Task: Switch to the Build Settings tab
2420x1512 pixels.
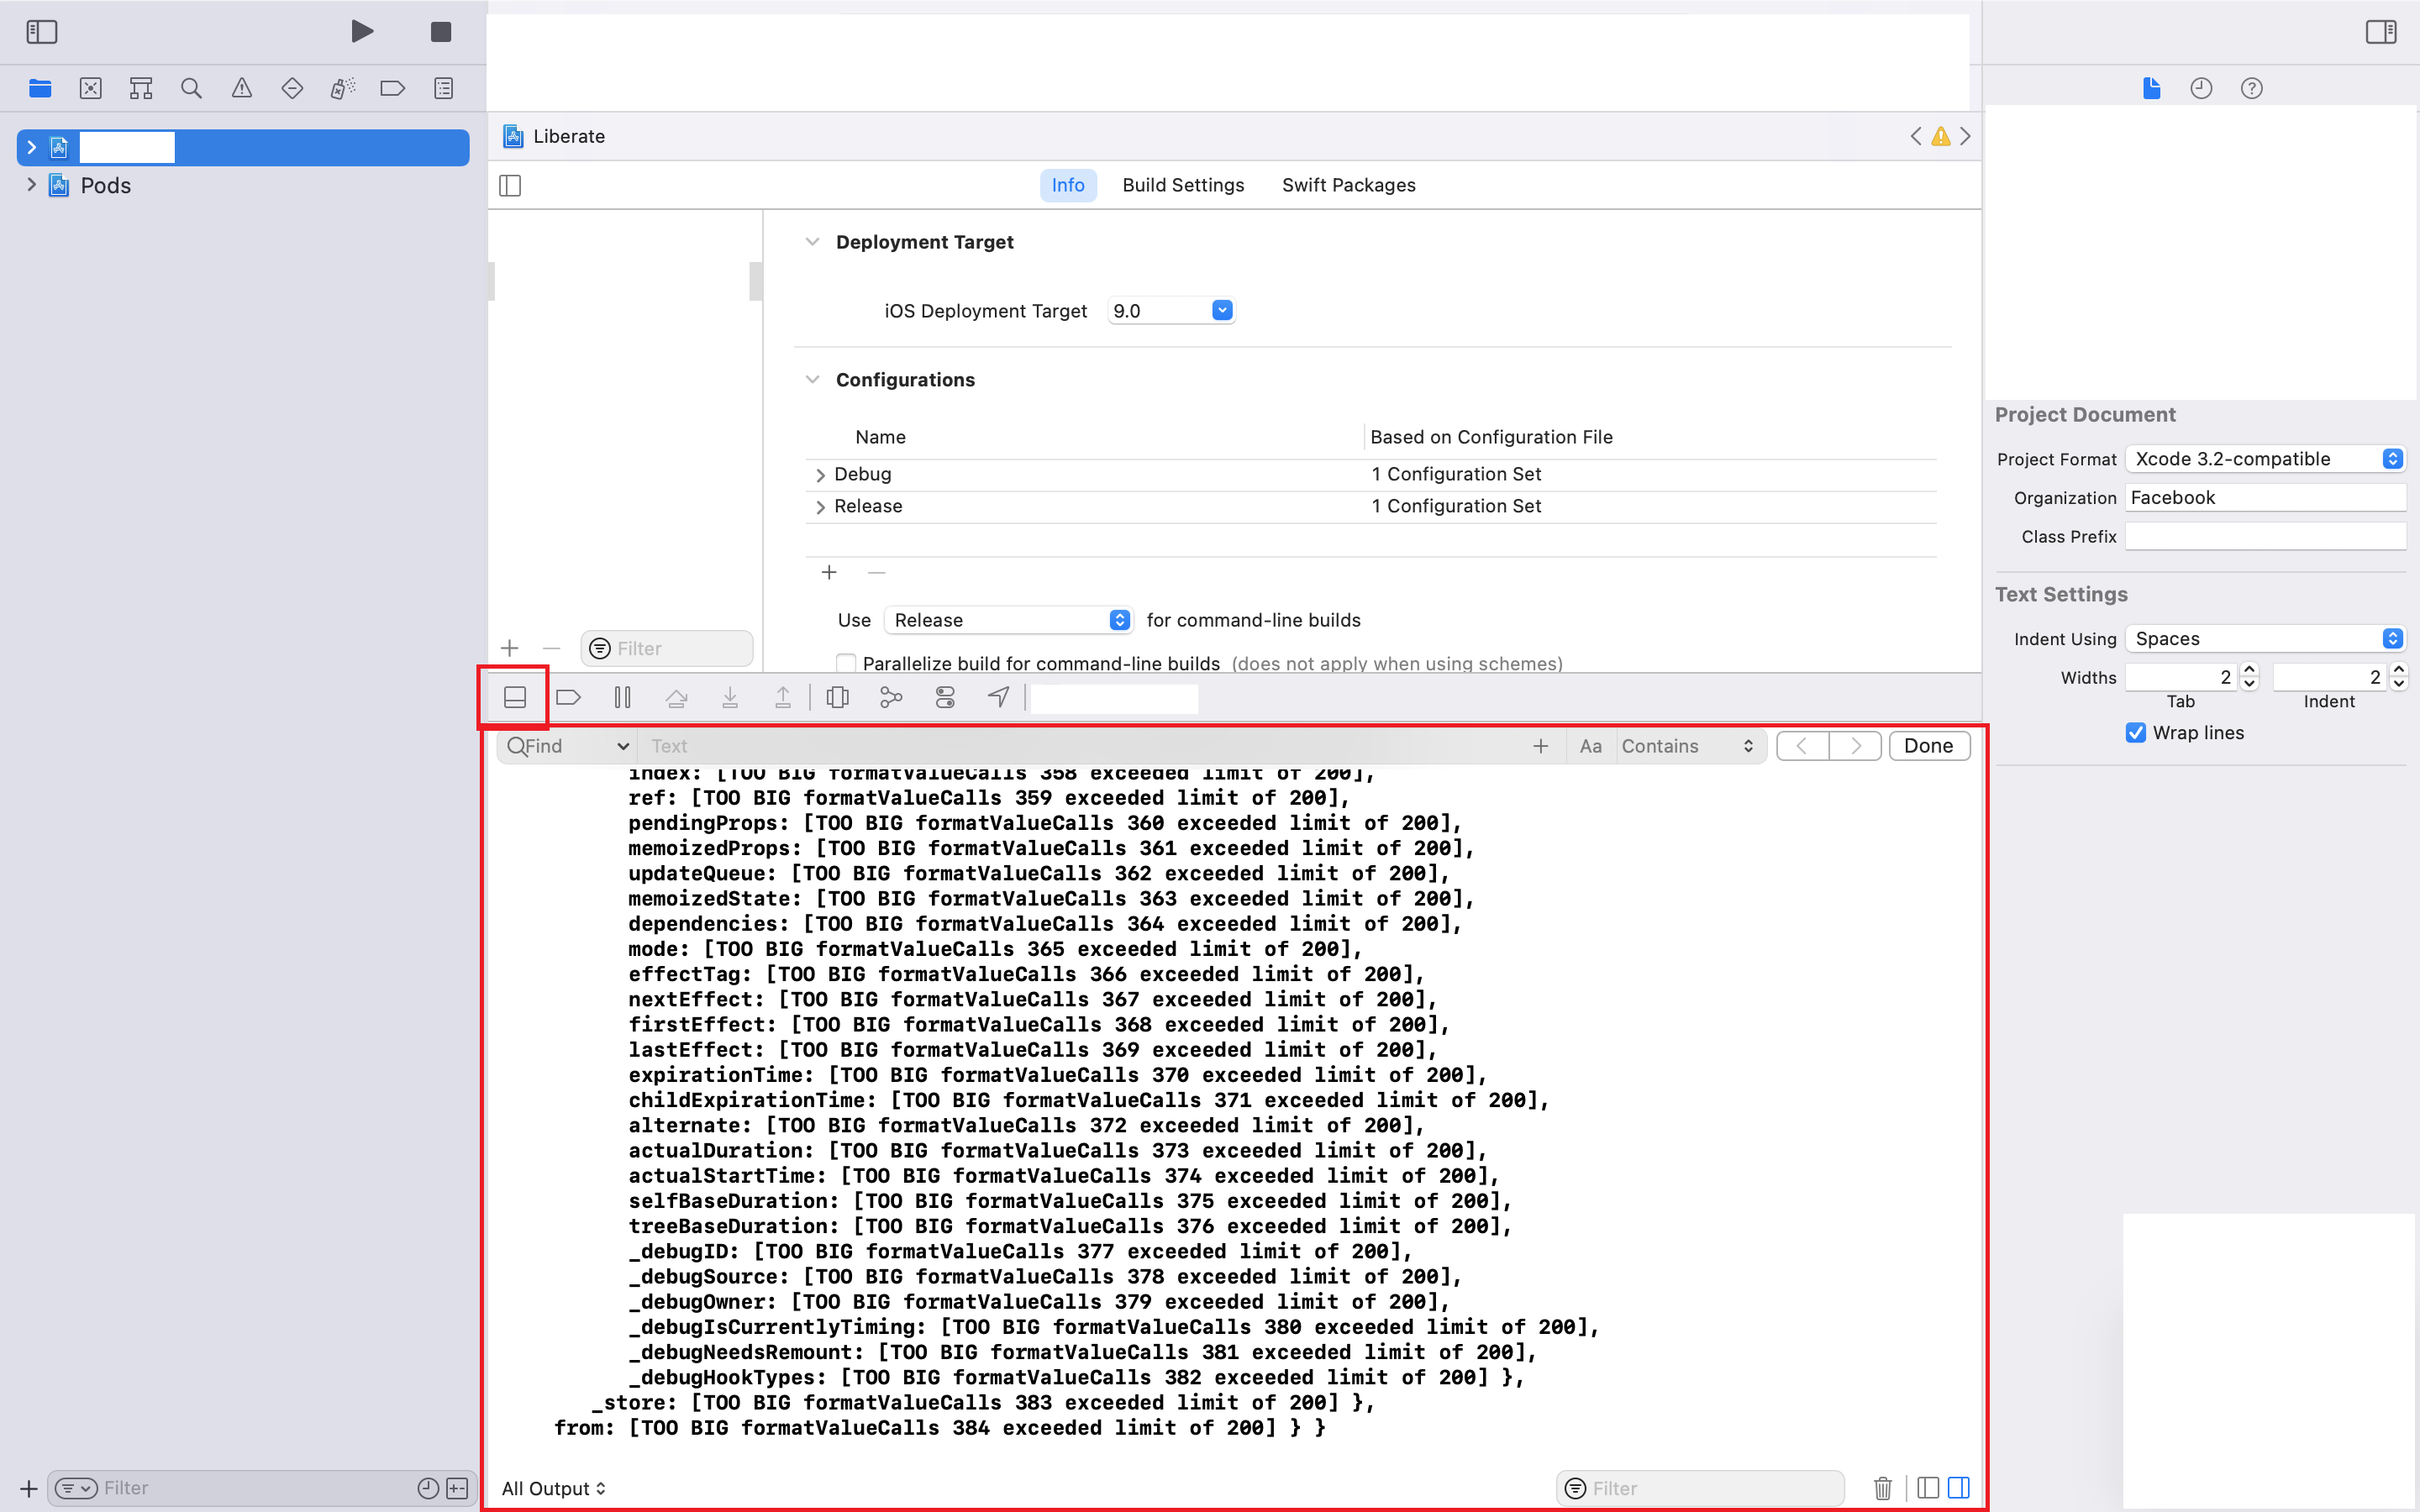Action: [1181, 185]
